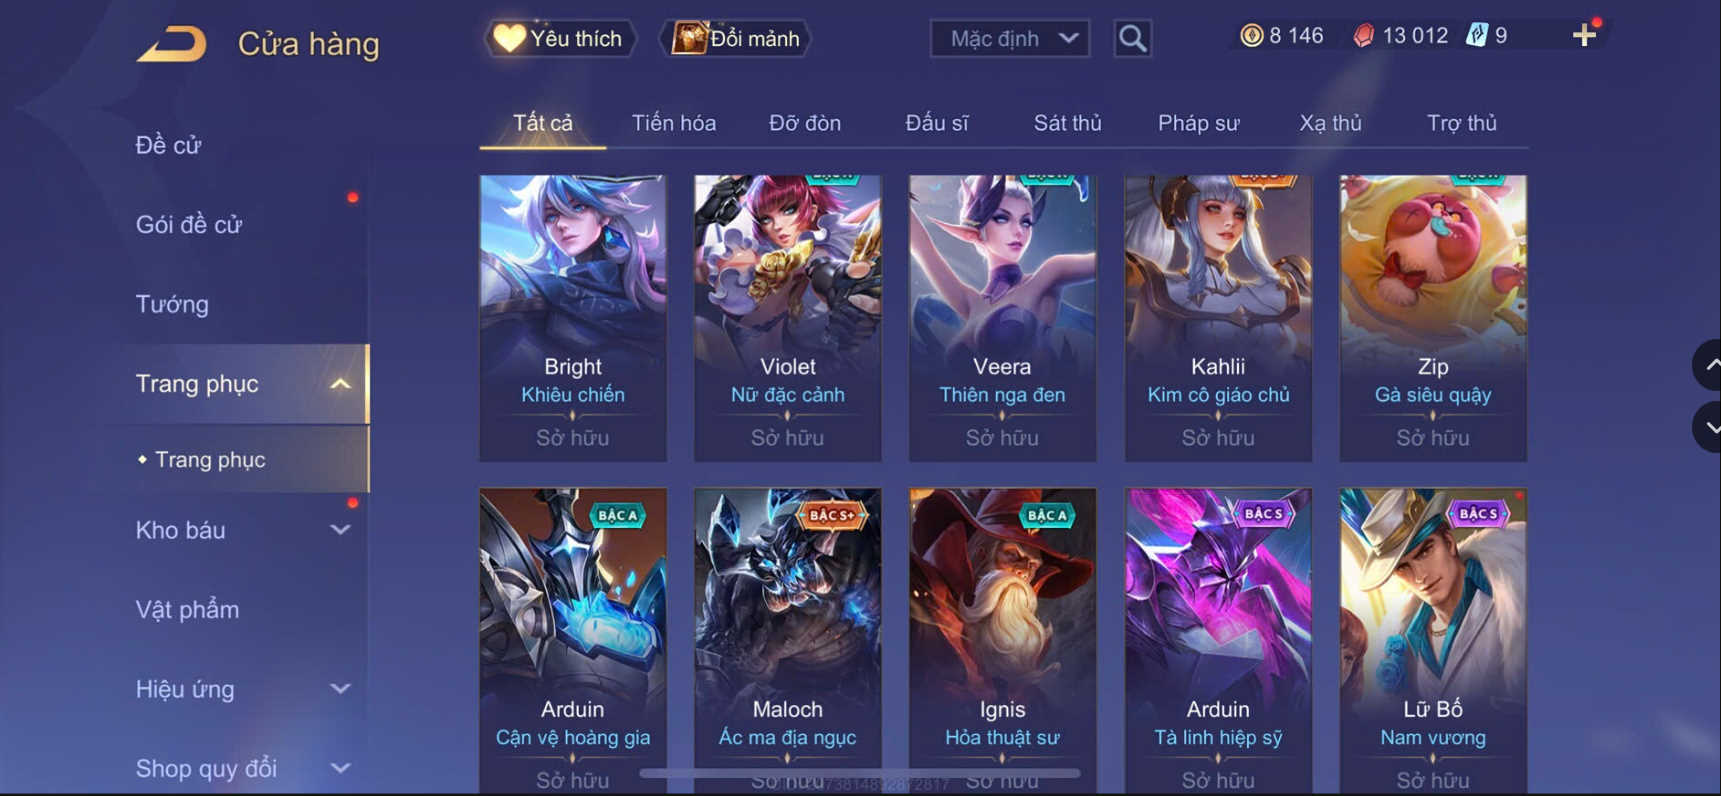Select the Tiến hóa tab
1721x796 pixels.
pyautogui.click(x=673, y=123)
